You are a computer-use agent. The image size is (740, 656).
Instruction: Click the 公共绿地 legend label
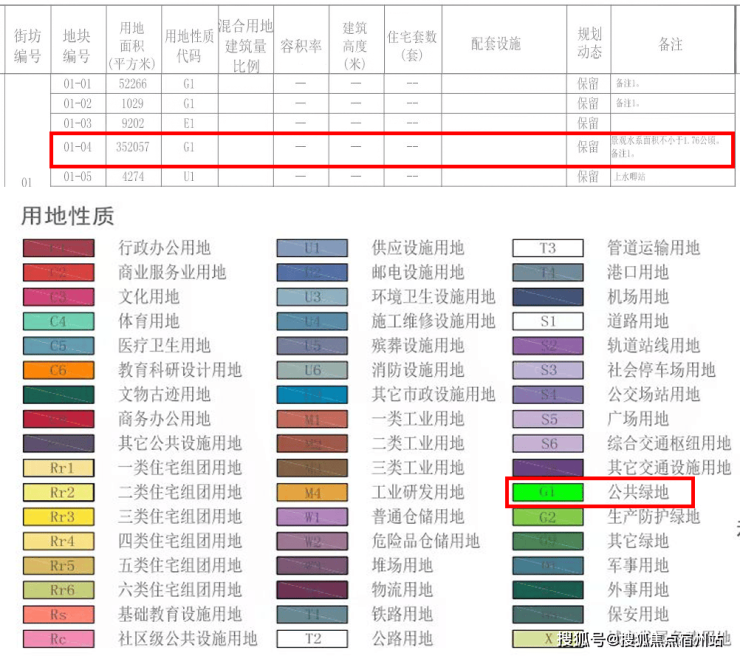(638, 493)
